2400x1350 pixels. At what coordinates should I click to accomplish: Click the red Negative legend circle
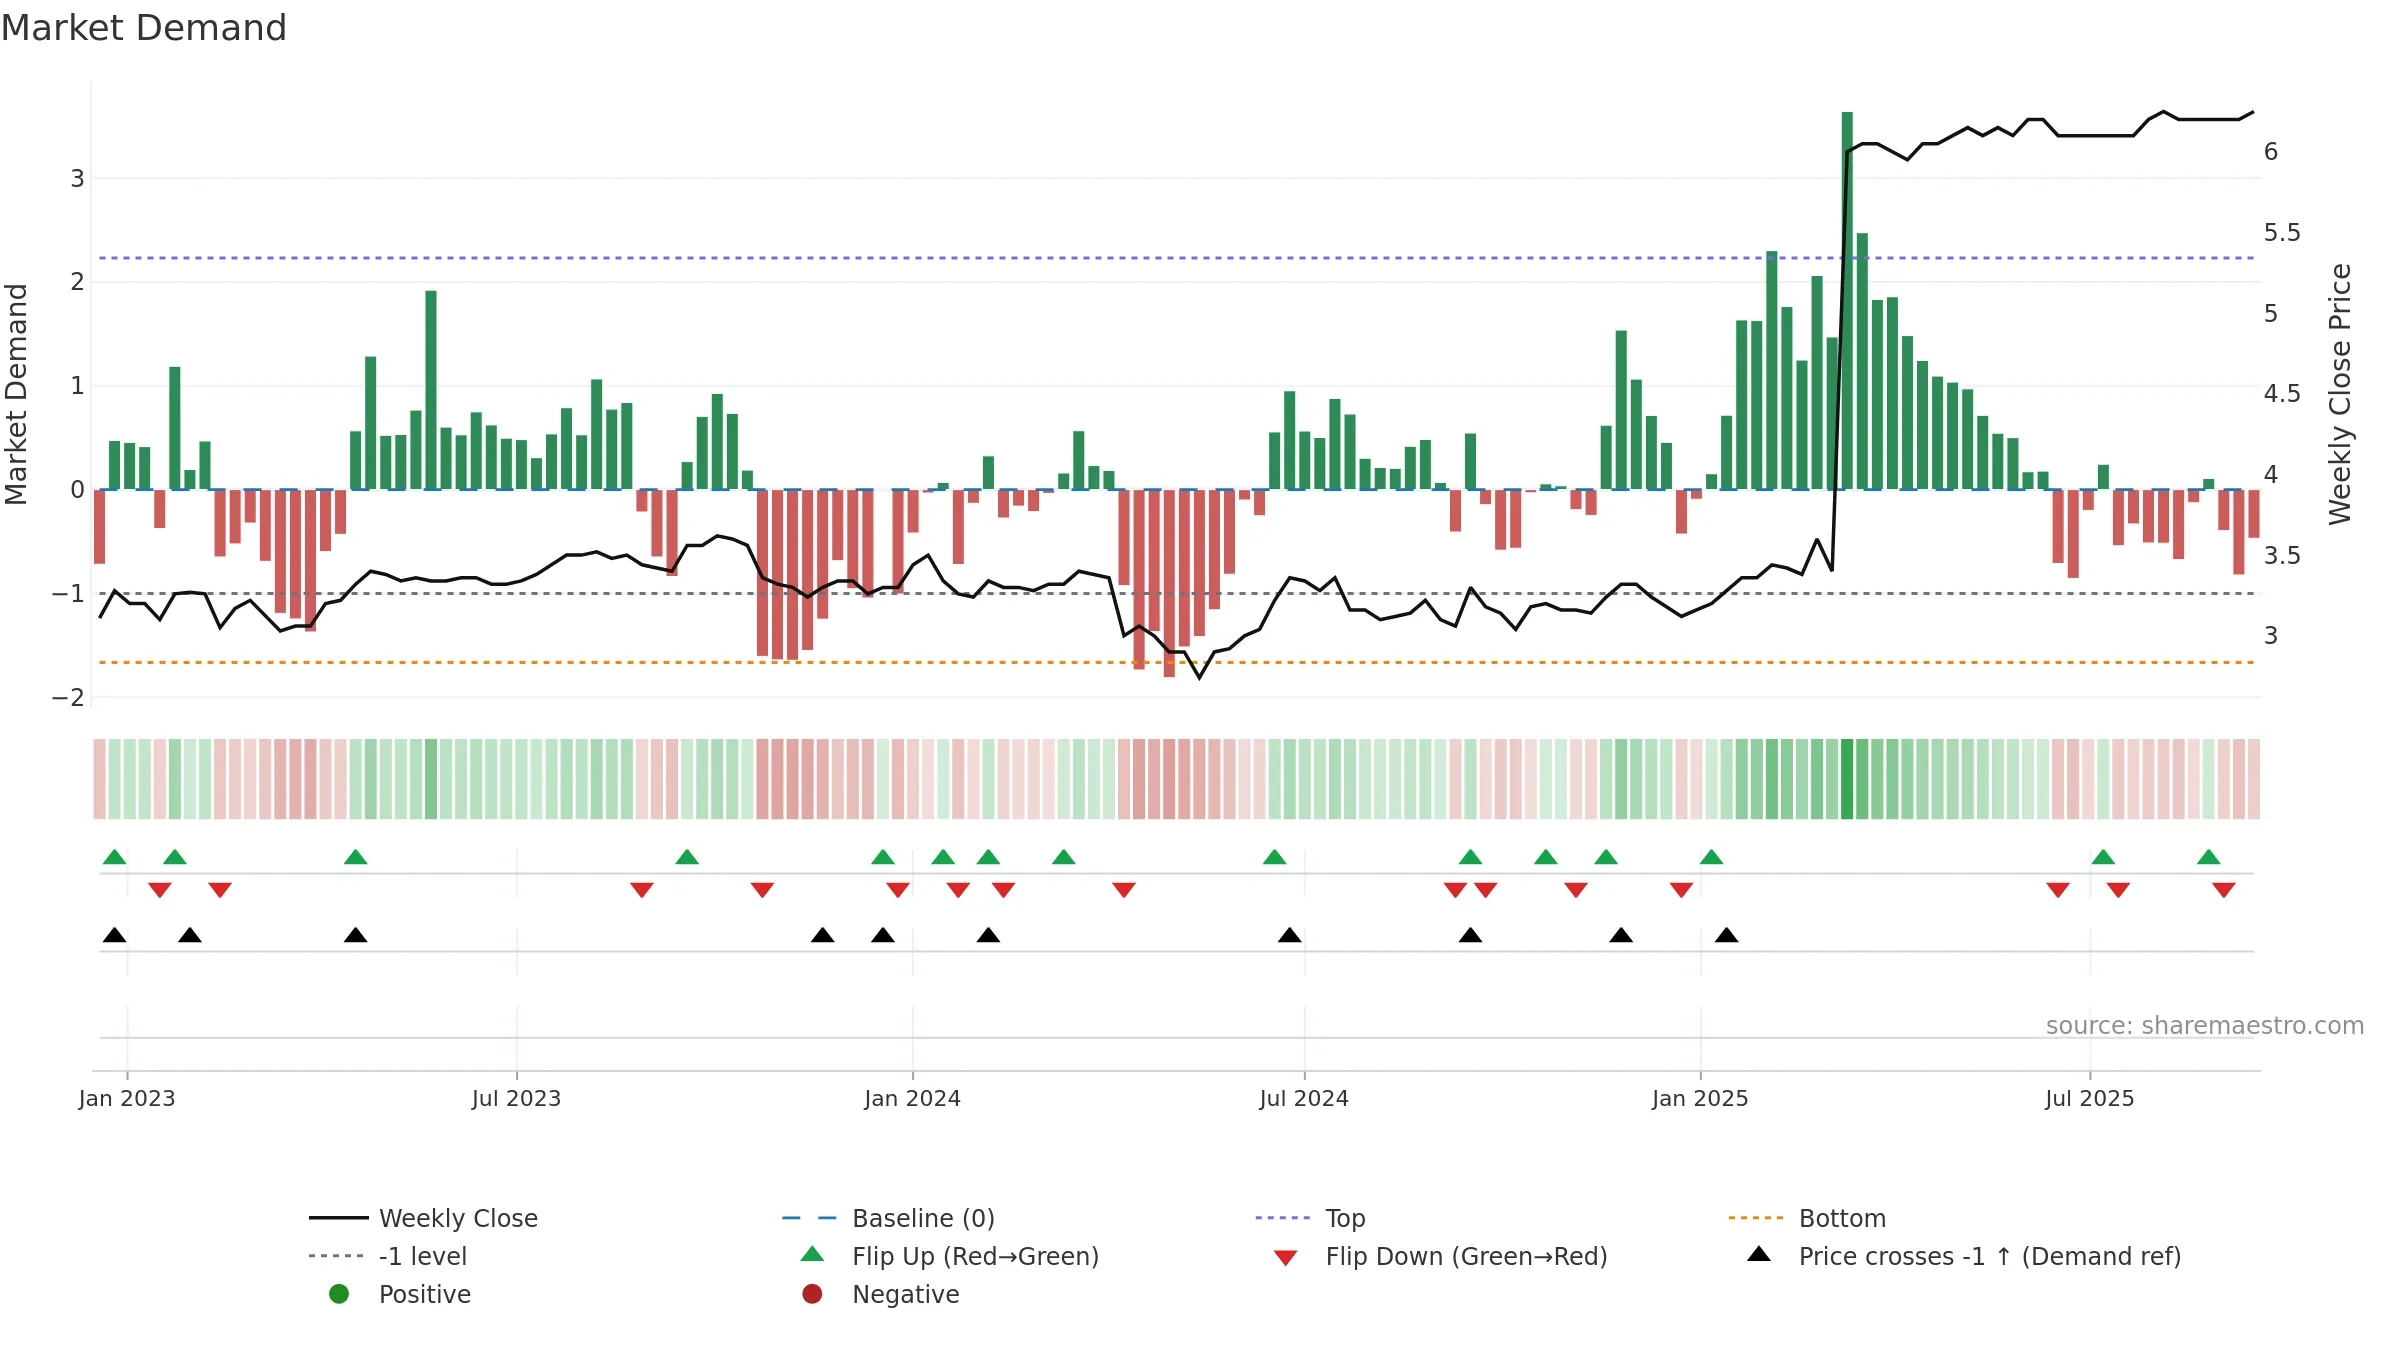[812, 1294]
